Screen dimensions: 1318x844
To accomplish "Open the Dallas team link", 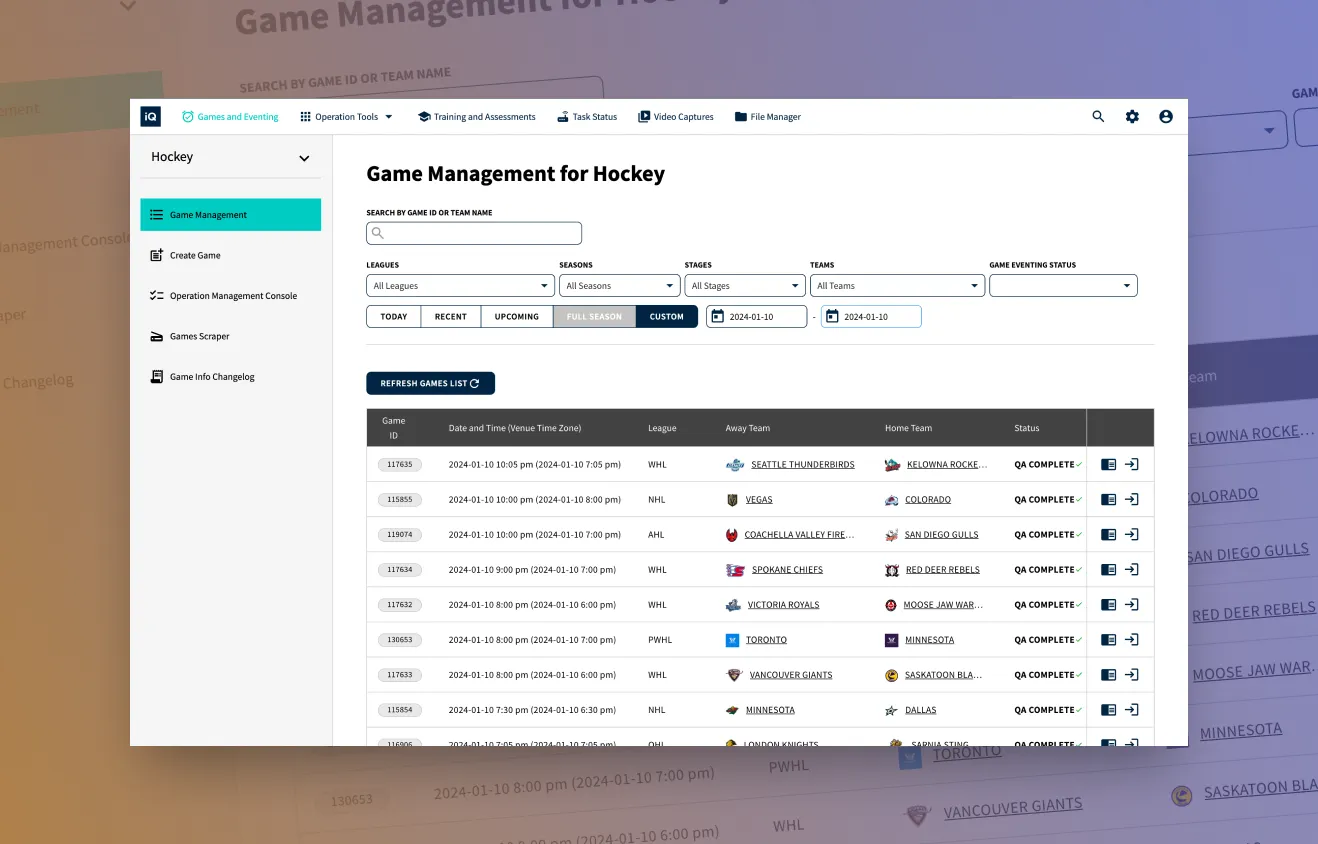I will 921,710.
